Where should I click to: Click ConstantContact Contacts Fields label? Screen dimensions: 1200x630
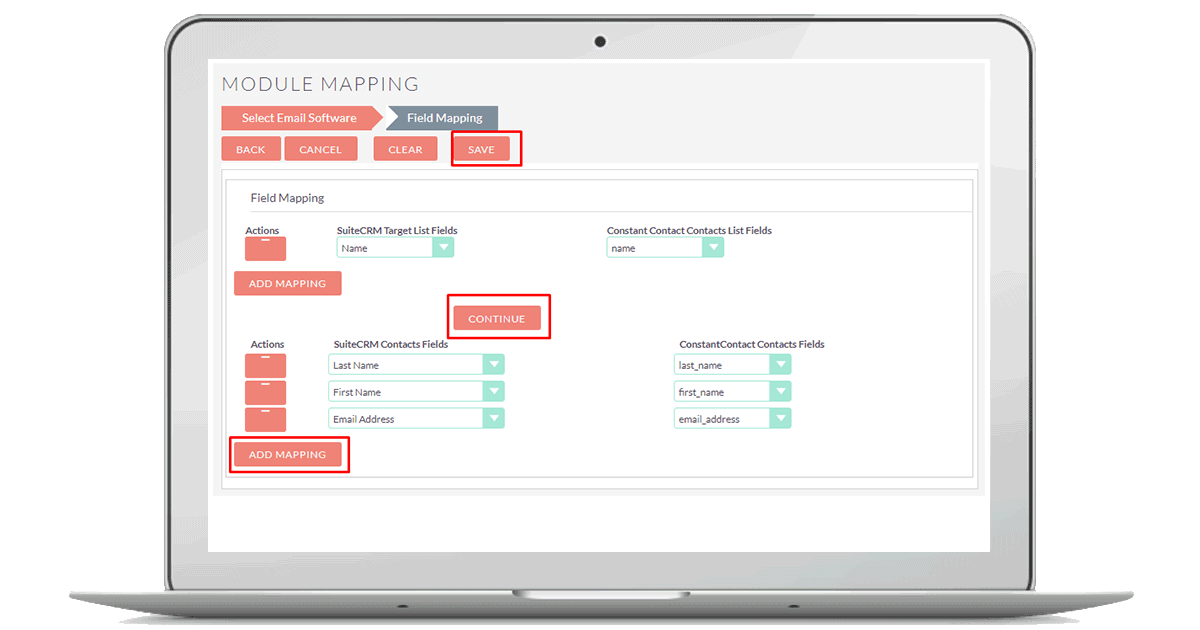pos(752,344)
